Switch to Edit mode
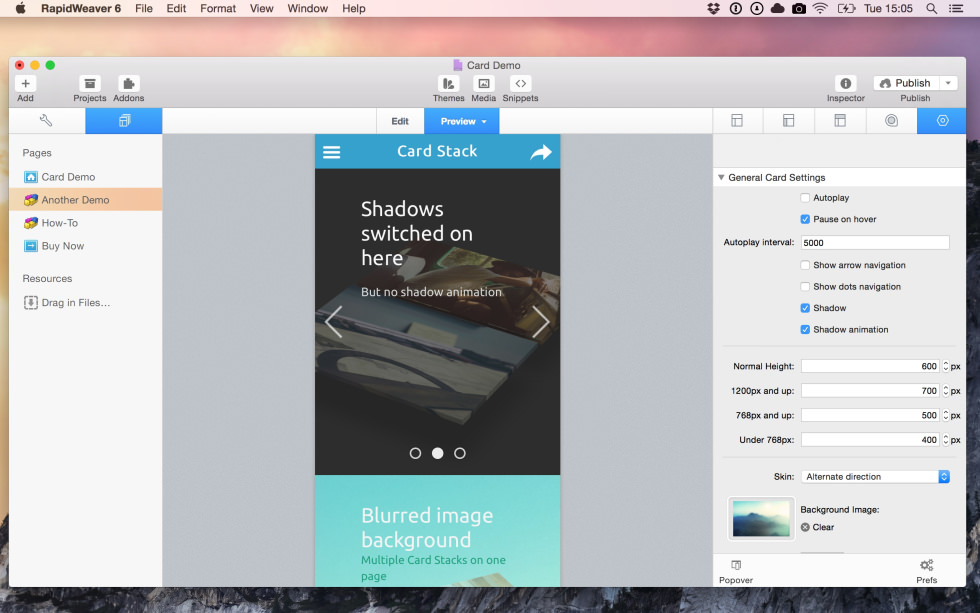This screenshot has height=613, width=980. point(400,121)
